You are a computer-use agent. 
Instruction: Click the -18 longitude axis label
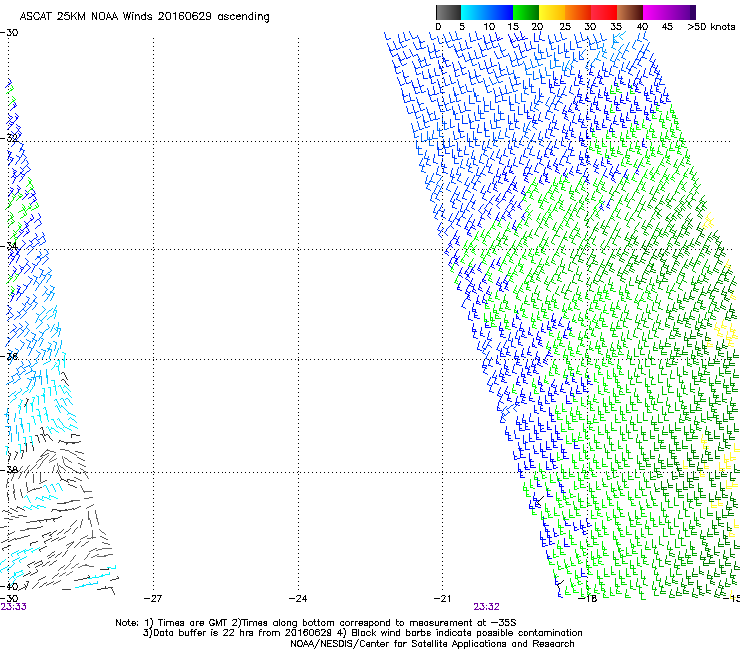(x=588, y=599)
